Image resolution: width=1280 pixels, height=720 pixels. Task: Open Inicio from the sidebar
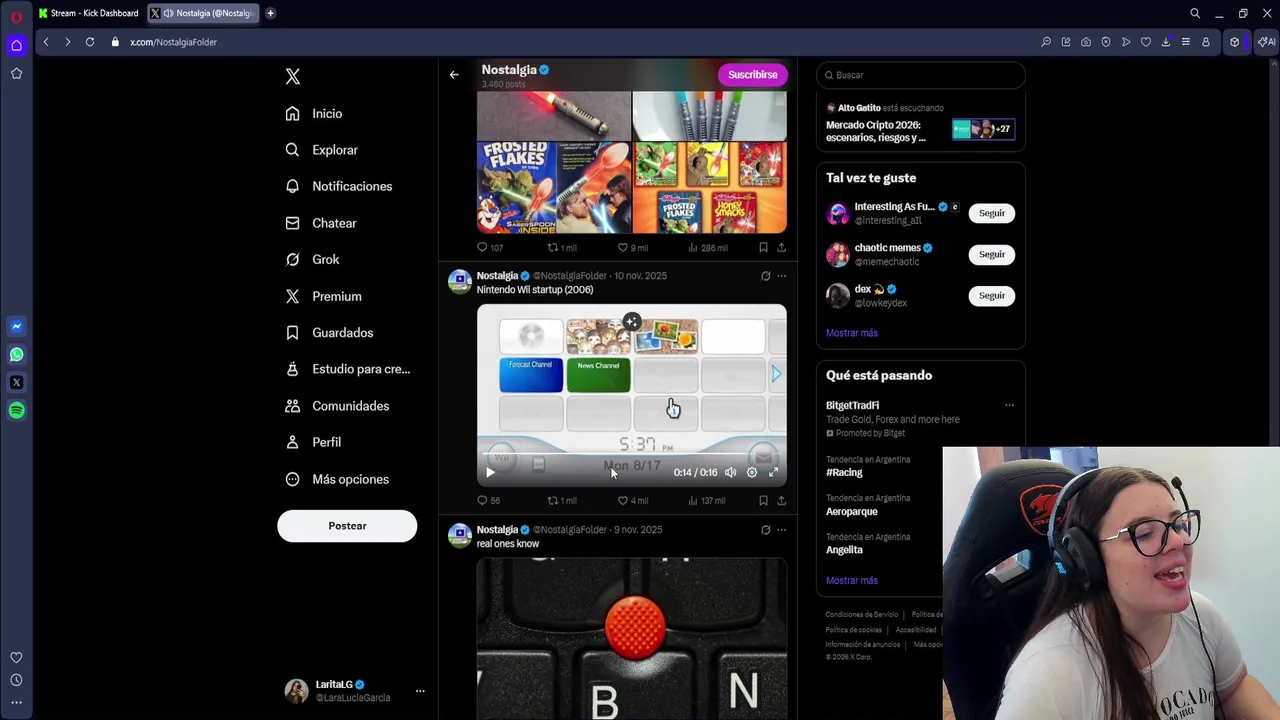point(314,114)
